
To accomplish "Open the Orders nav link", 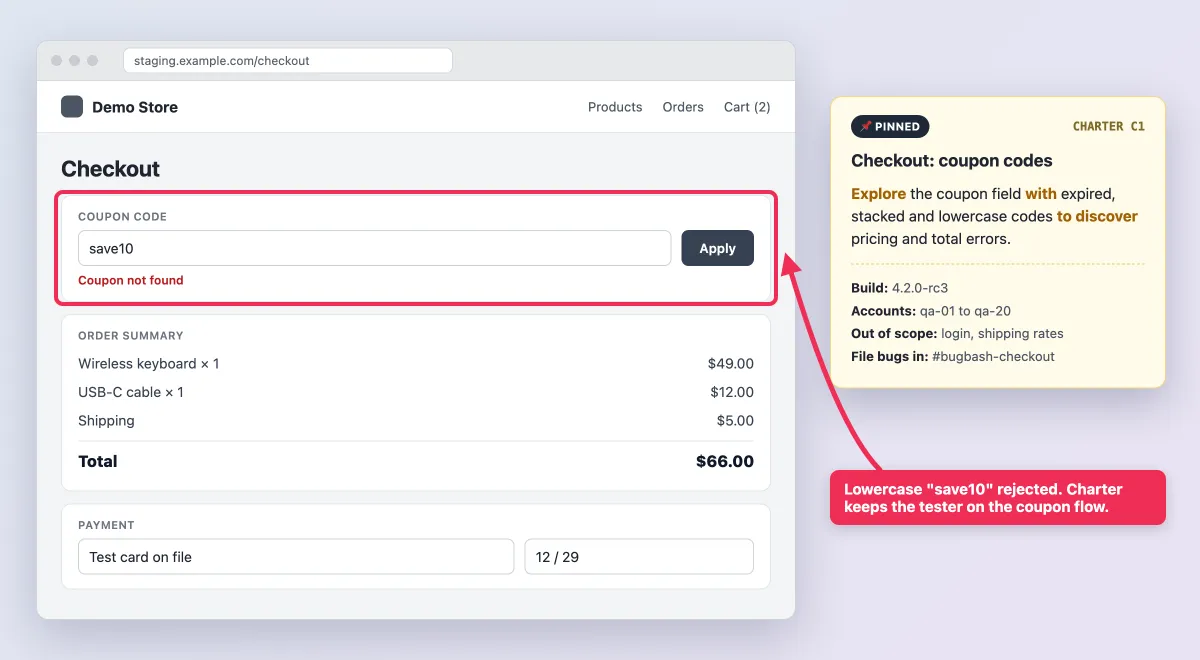I will click(x=683, y=107).
